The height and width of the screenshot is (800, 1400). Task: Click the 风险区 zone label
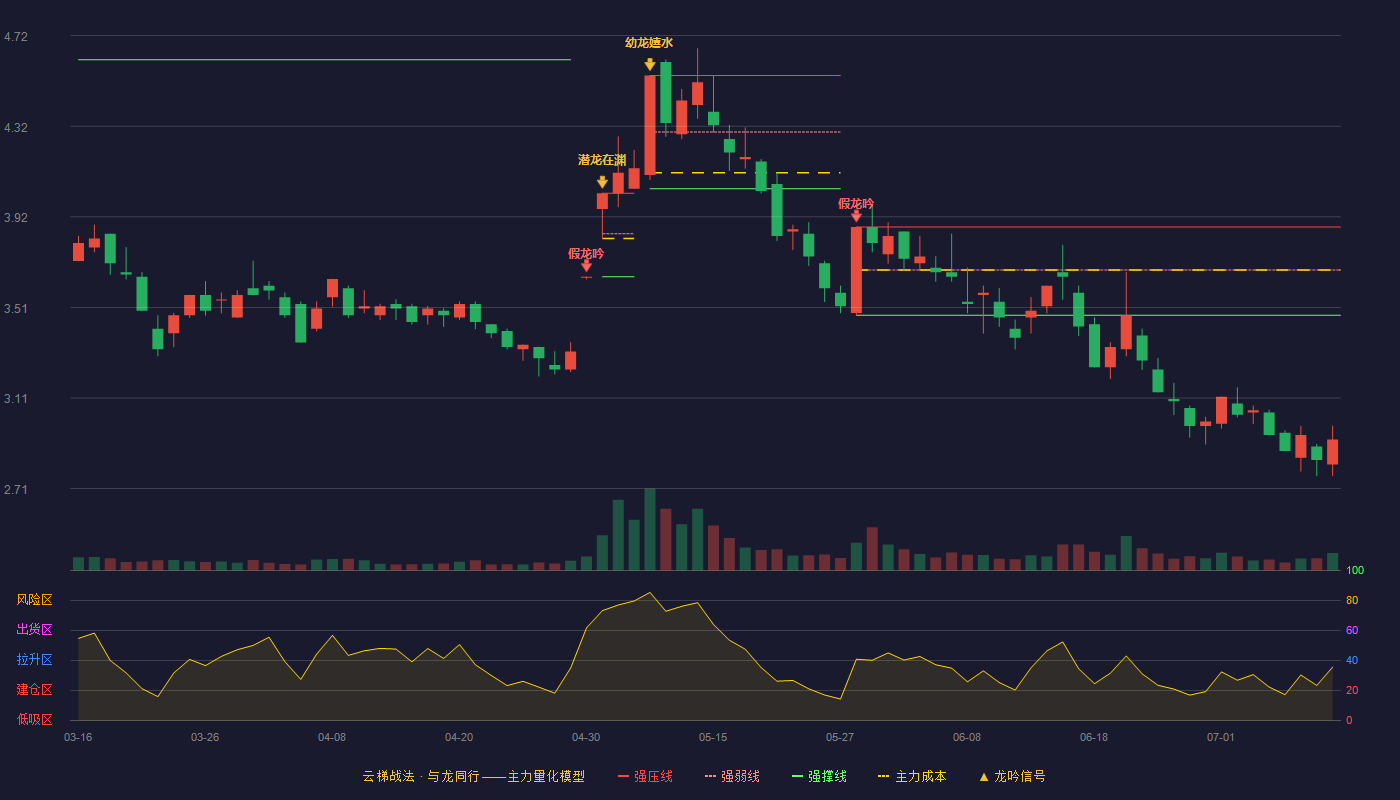[x=35, y=600]
